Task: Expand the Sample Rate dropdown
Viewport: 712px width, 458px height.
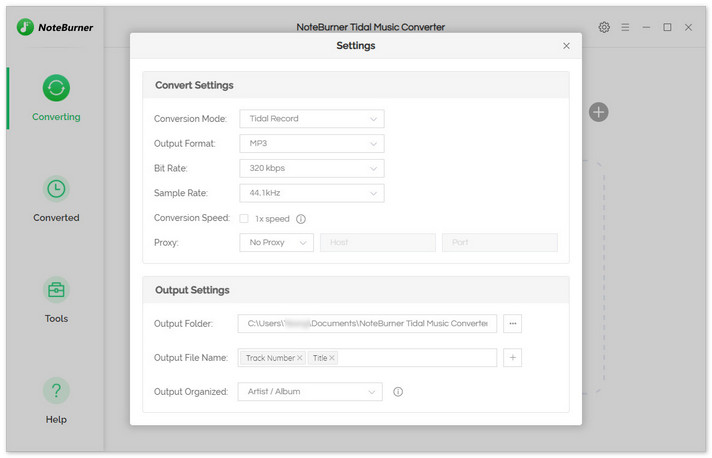Action: coord(312,193)
